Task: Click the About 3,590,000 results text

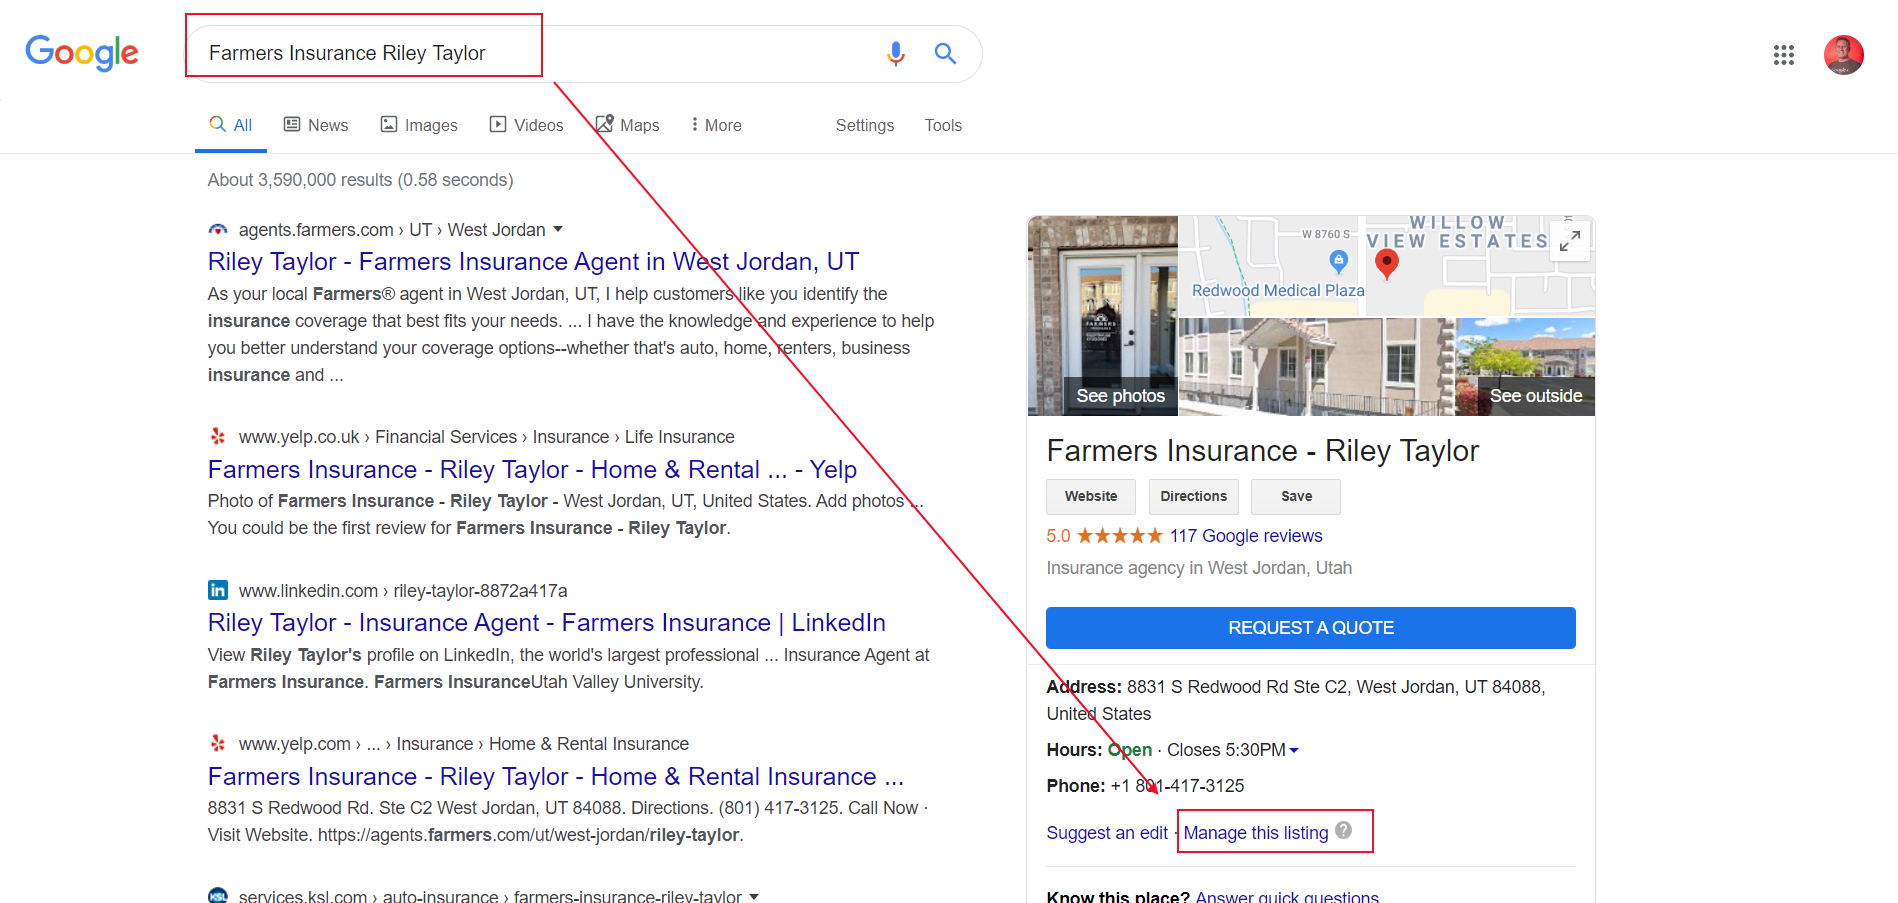Action: pyautogui.click(x=360, y=180)
